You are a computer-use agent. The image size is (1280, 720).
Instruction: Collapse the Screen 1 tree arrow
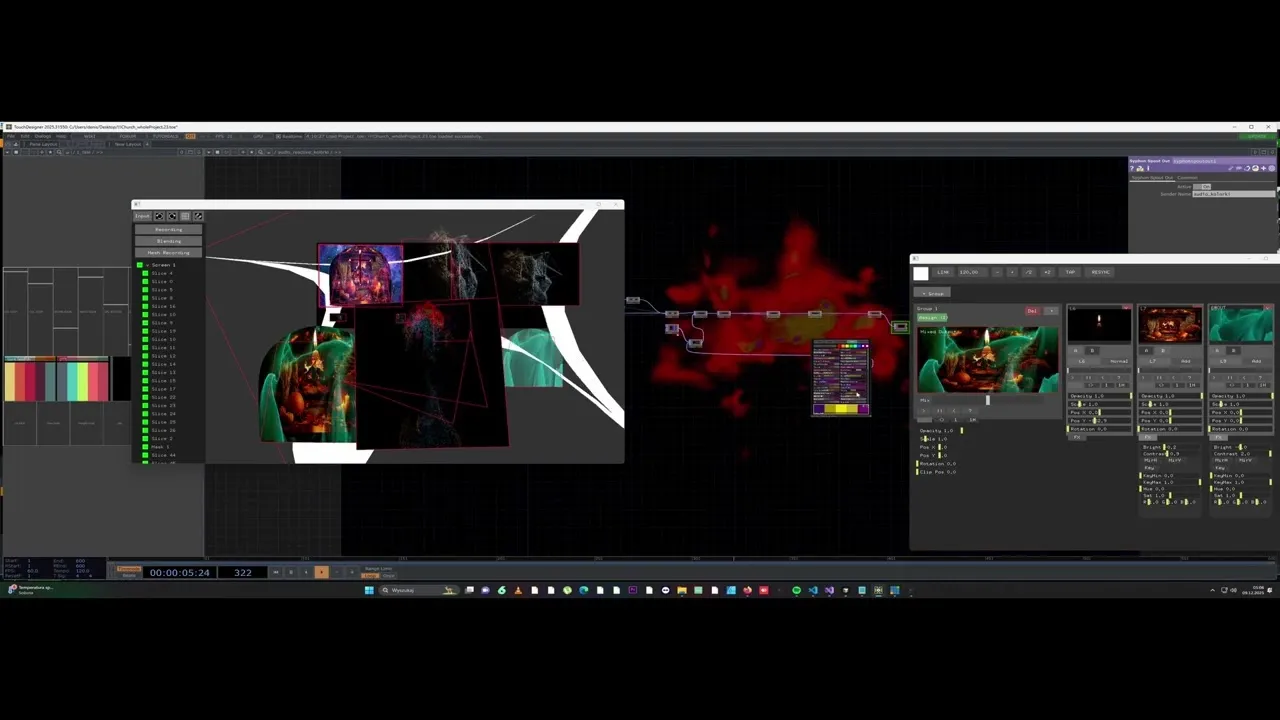[x=148, y=265]
